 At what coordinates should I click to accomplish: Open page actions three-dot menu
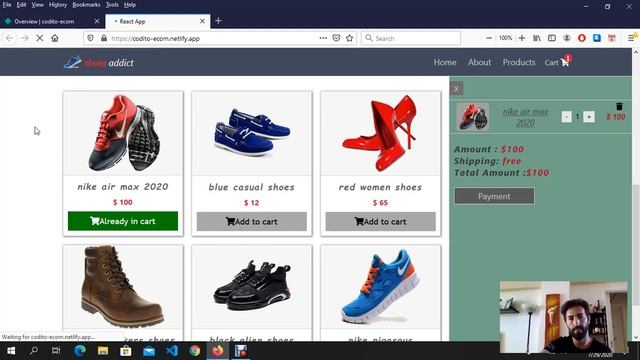pos(323,38)
